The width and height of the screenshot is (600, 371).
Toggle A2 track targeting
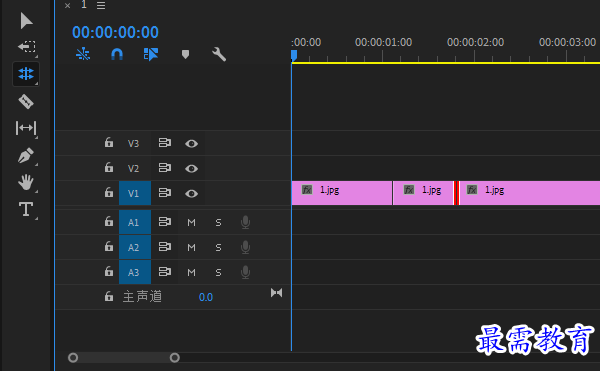click(x=135, y=247)
